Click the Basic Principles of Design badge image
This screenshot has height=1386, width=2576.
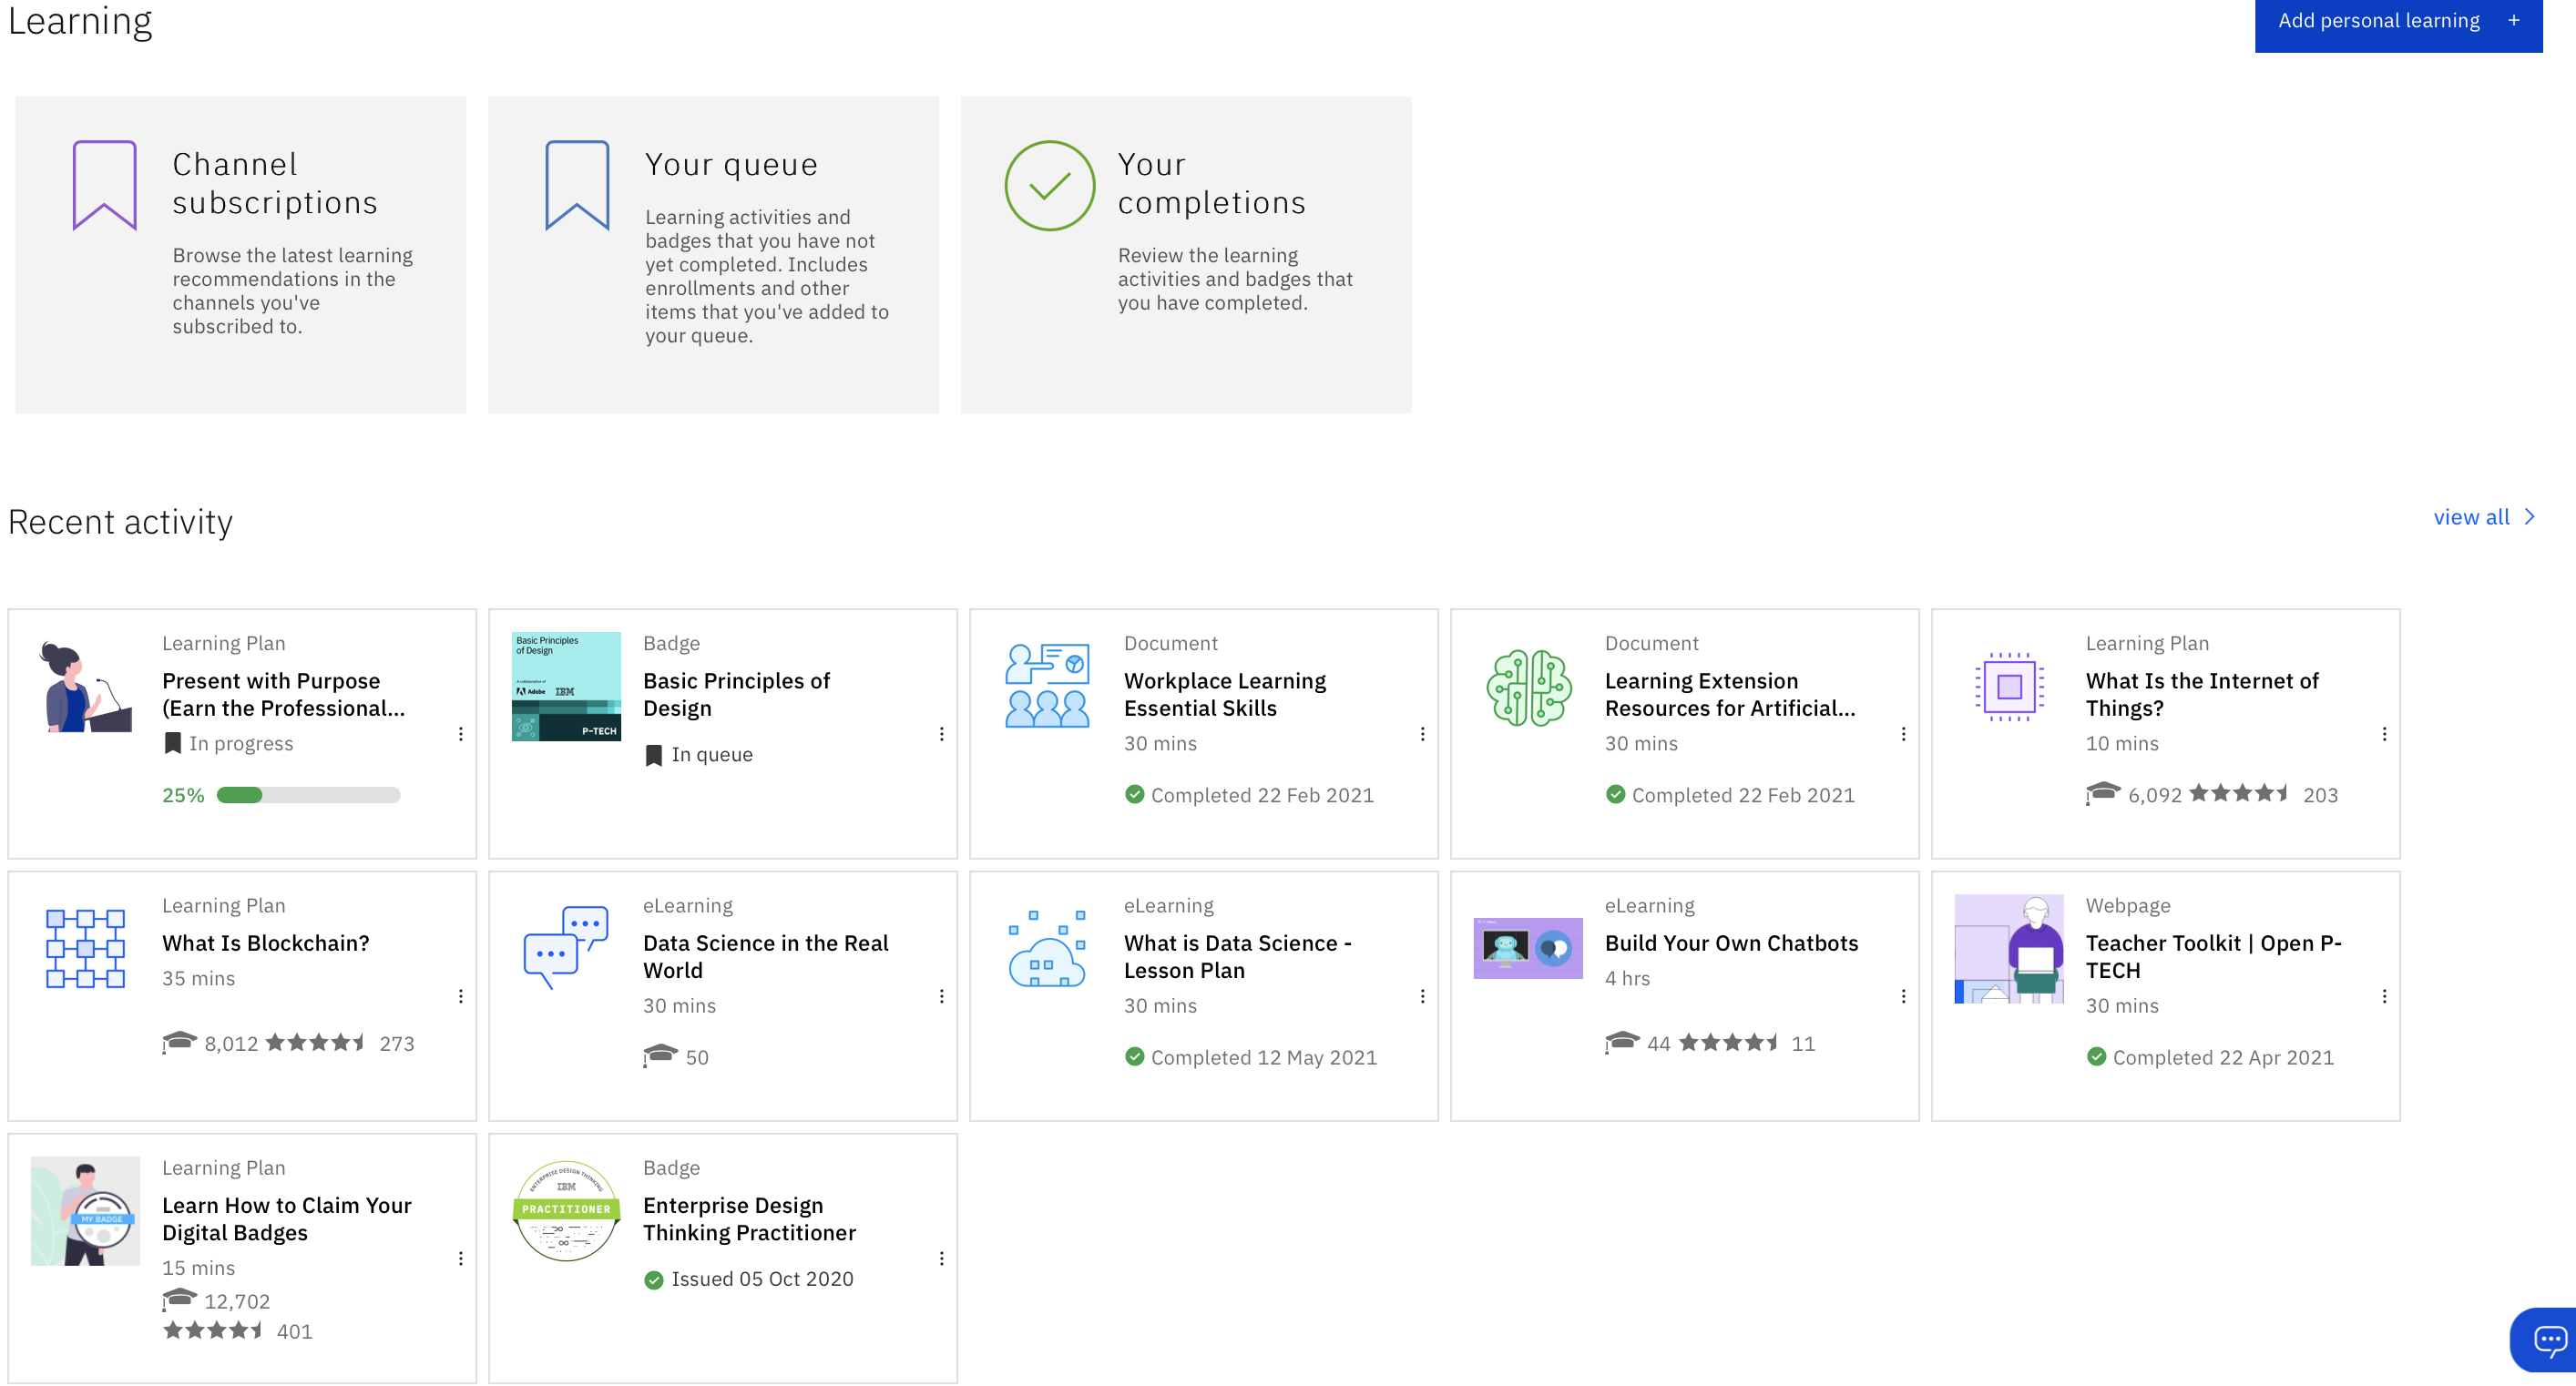tap(566, 686)
